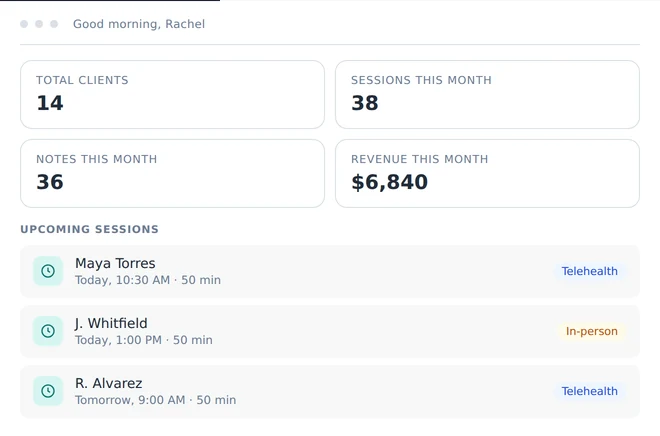Viewport: 660px width, 436px height.
Task: Open Maya Torres session name
Action: pyautogui.click(x=115, y=263)
